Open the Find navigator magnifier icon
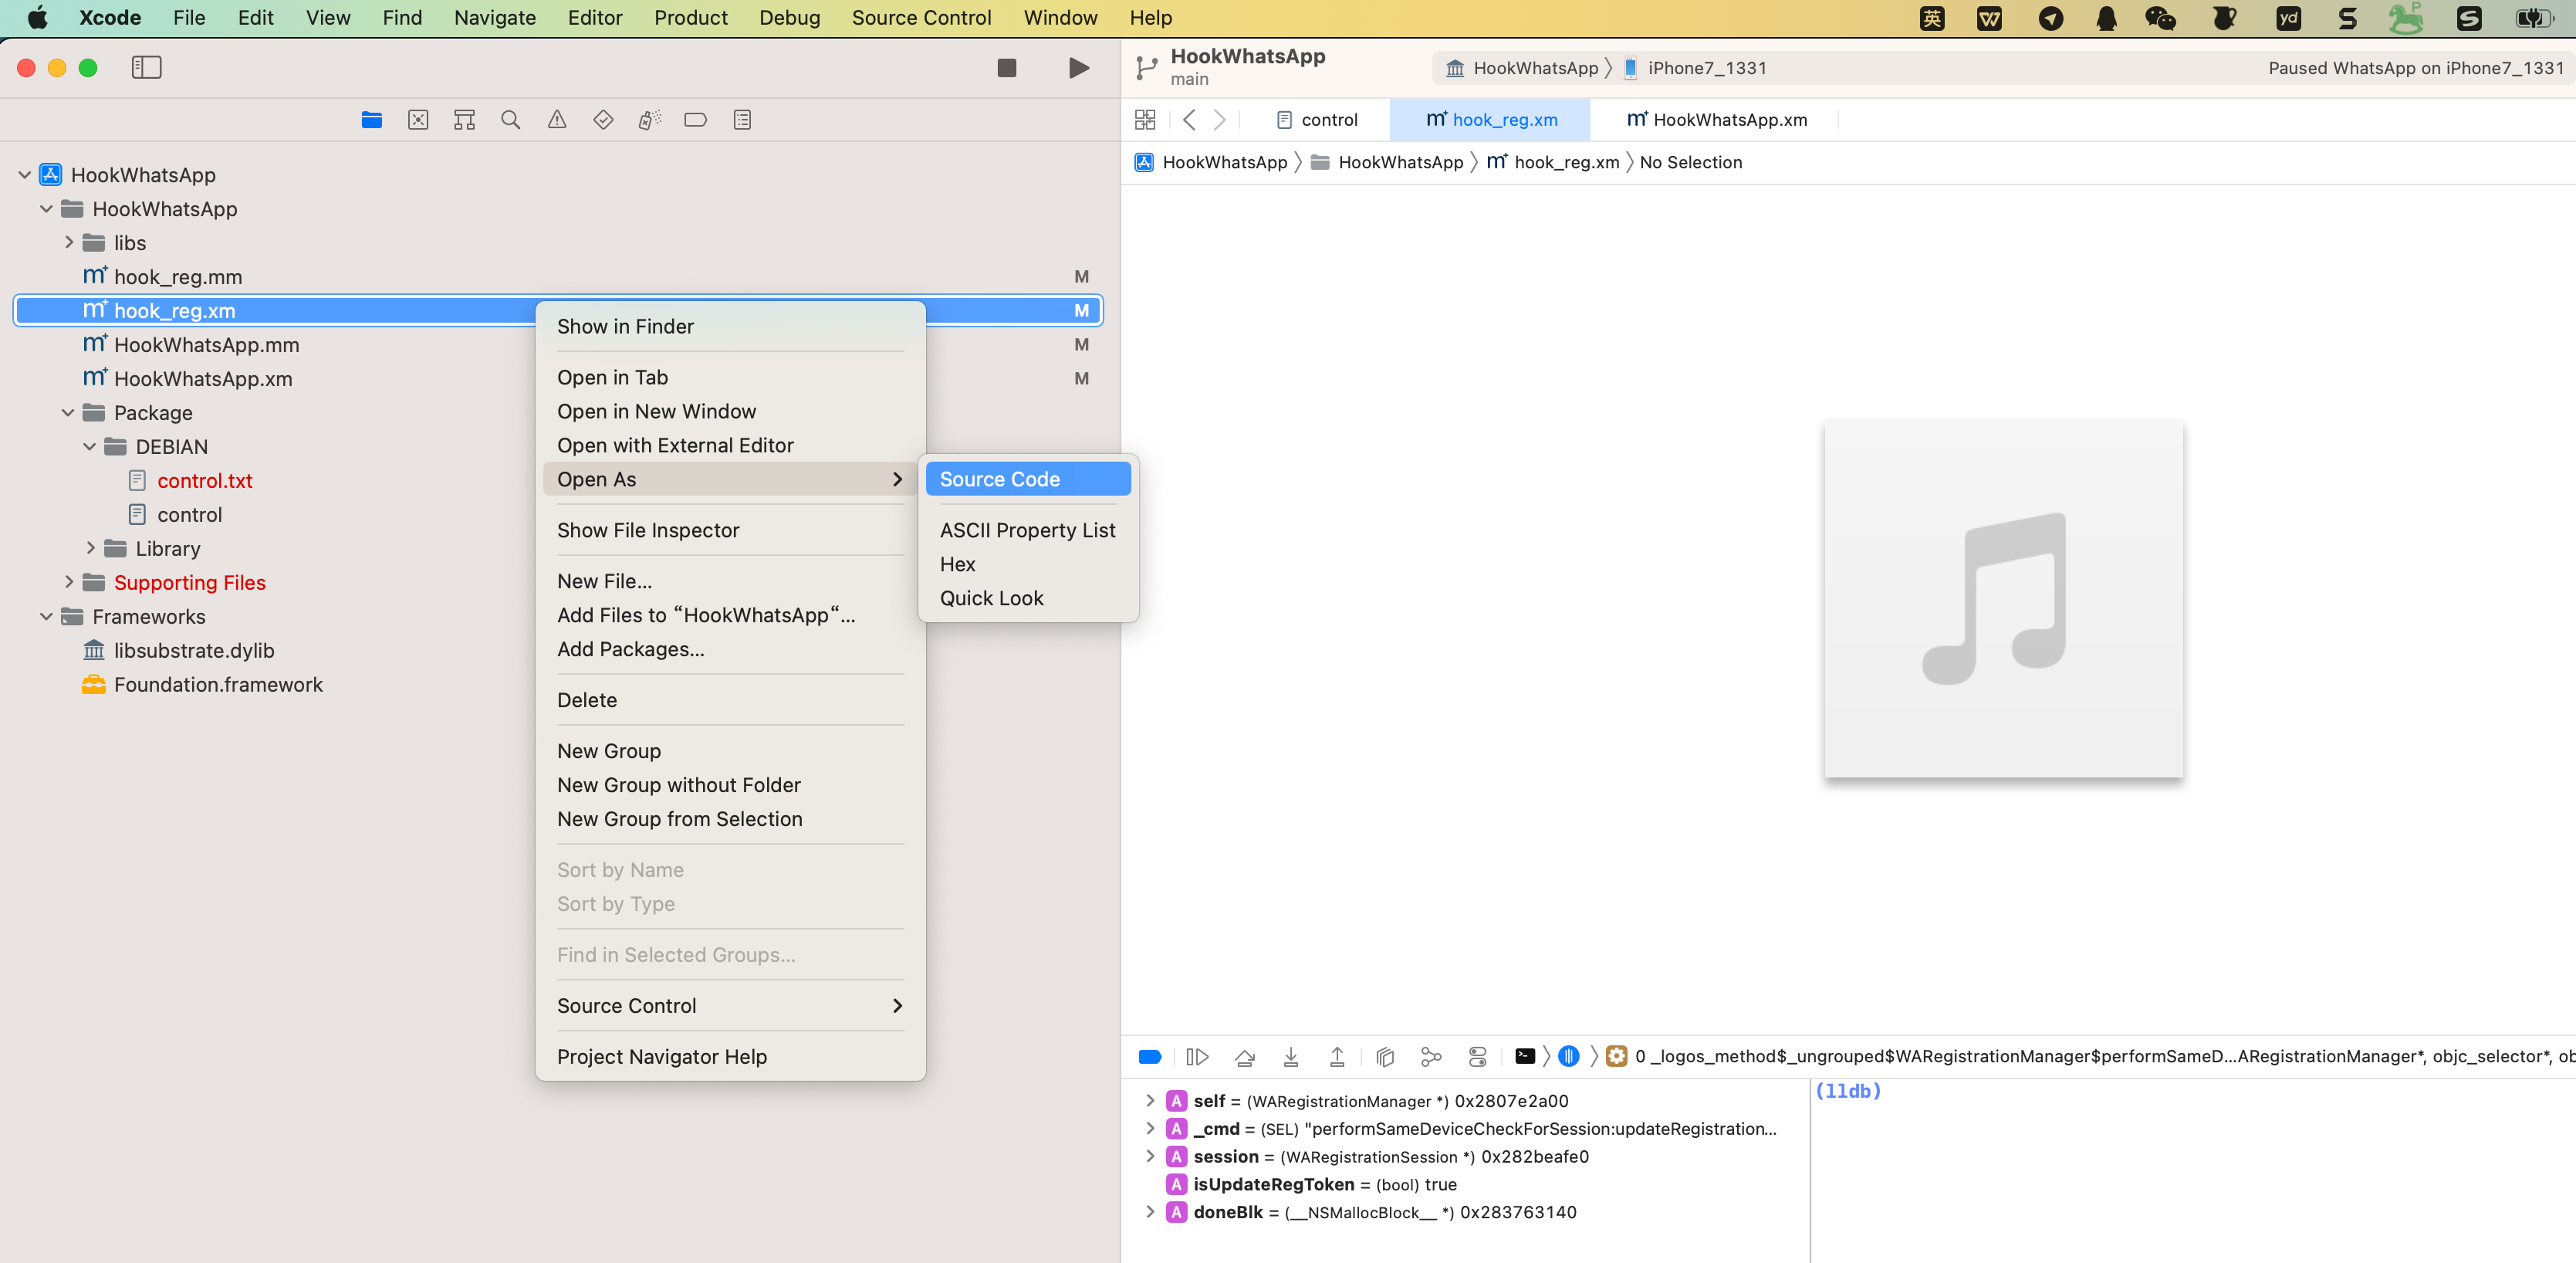Viewport: 2576px width, 1263px height. [510, 120]
